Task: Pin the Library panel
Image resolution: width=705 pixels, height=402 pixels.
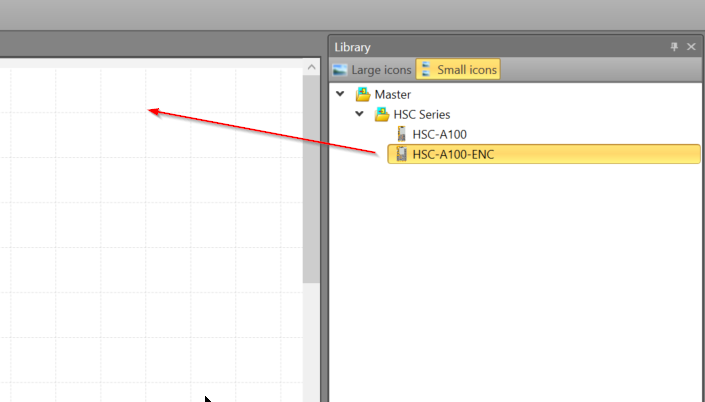Action: click(x=674, y=47)
